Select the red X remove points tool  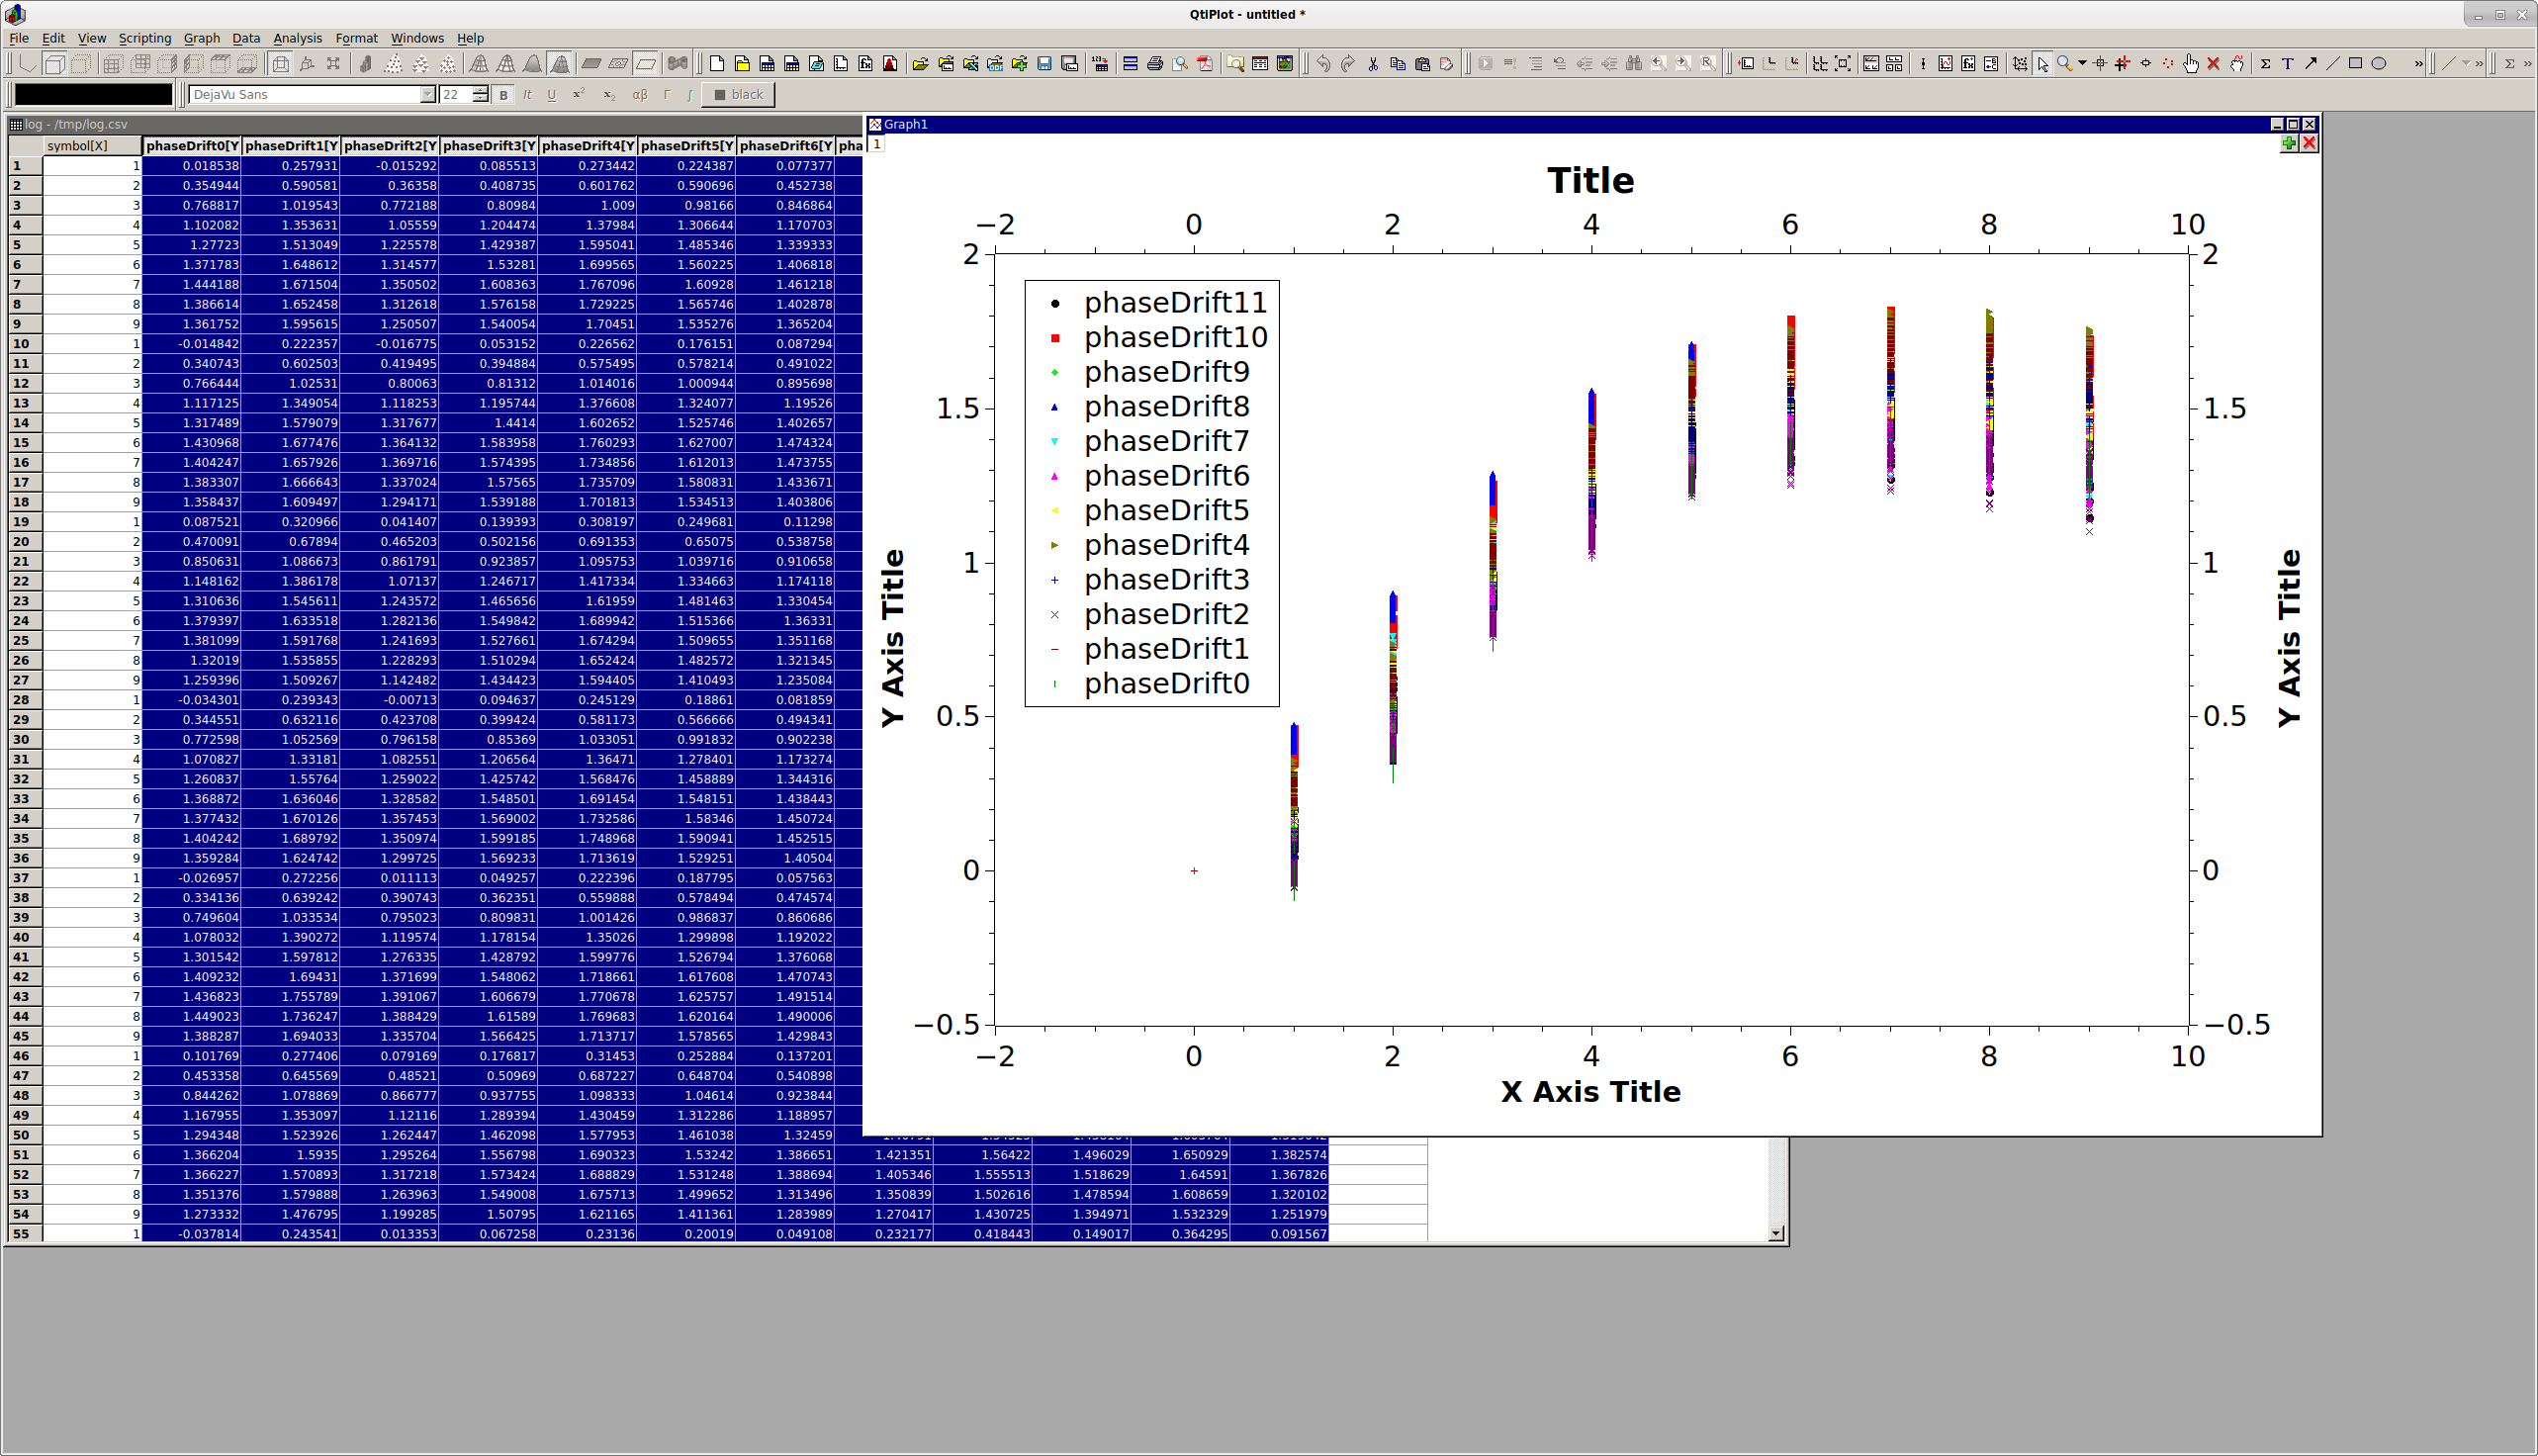(2213, 64)
